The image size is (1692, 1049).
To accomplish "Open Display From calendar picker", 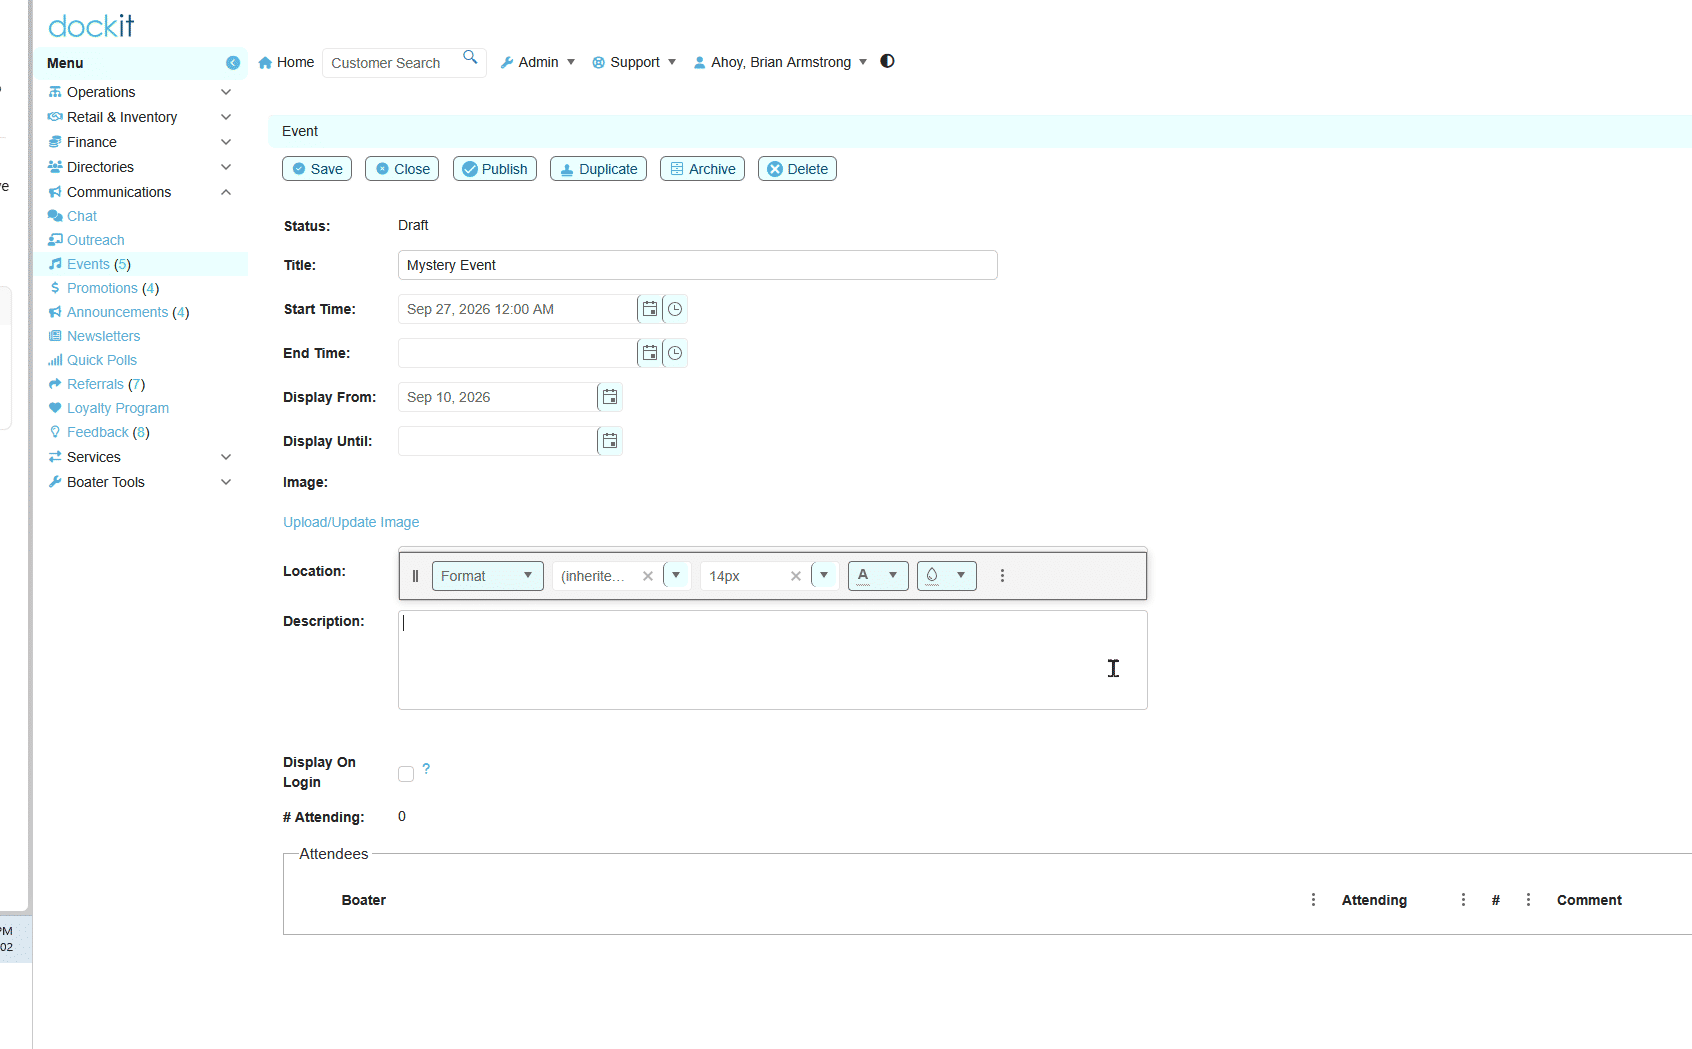I will (610, 397).
